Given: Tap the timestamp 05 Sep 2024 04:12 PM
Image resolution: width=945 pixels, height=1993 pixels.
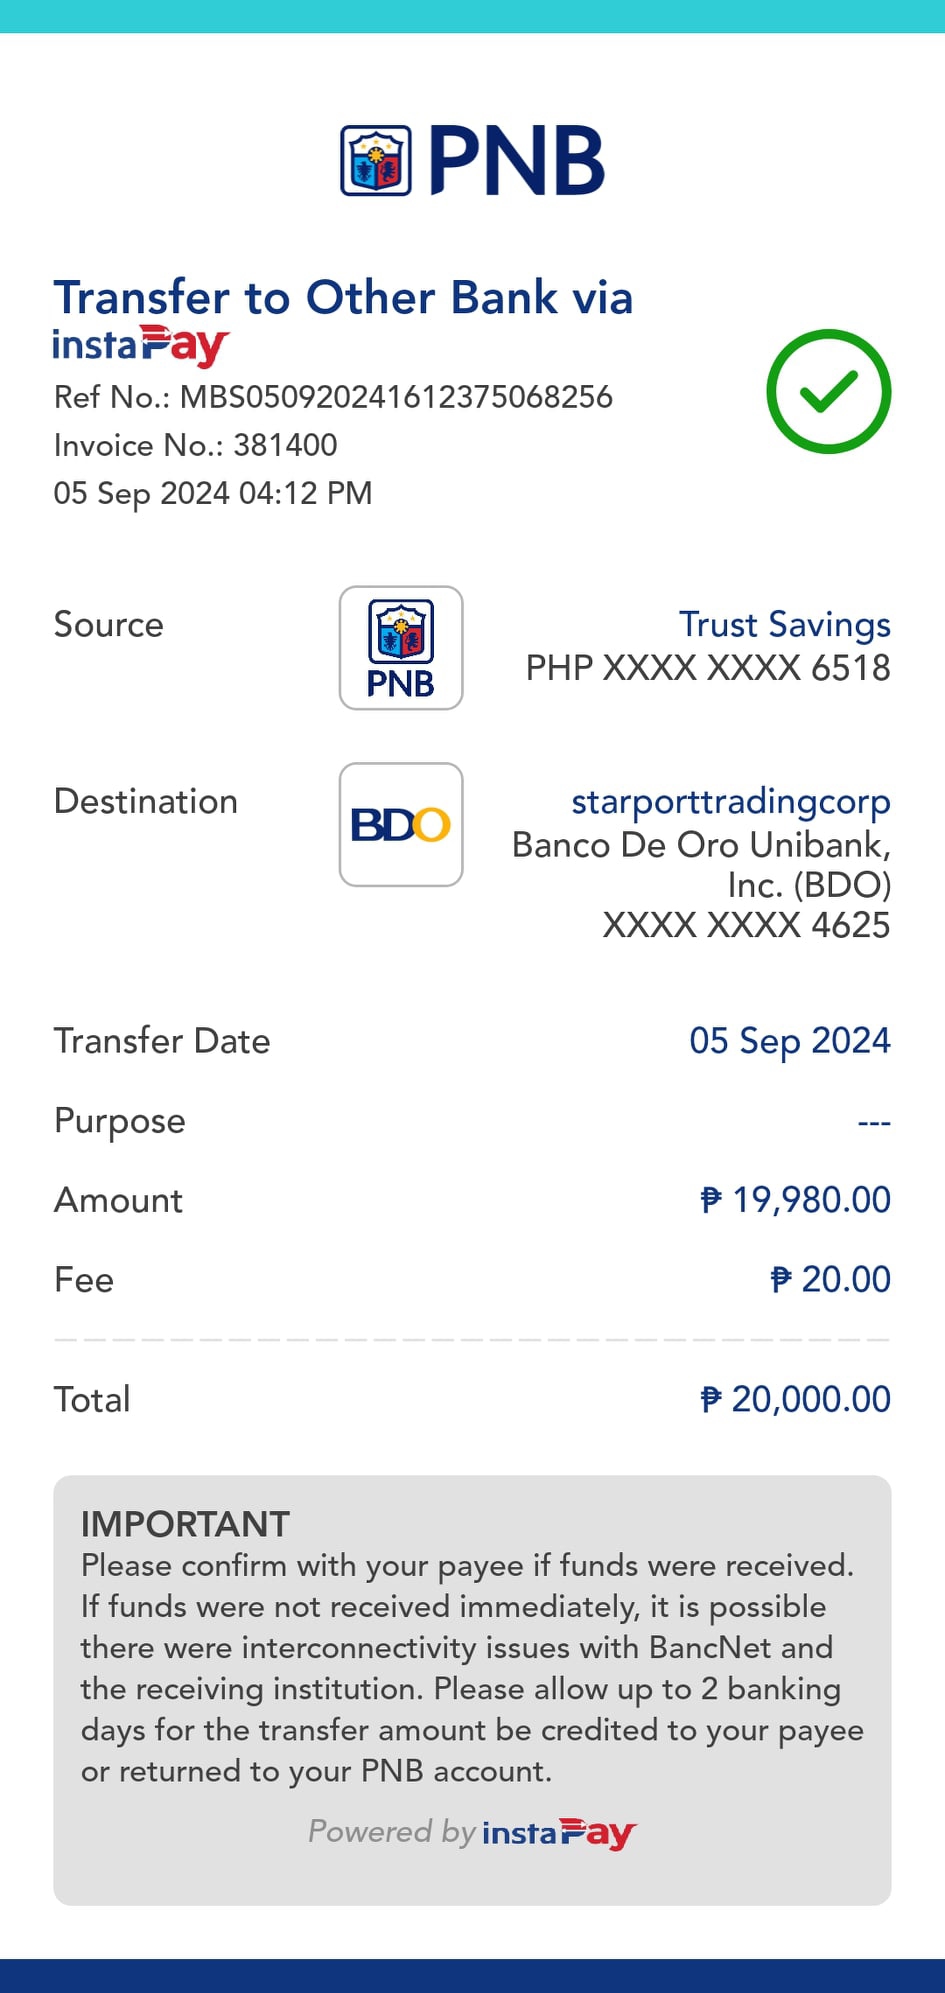Looking at the screenshot, I should click(213, 493).
